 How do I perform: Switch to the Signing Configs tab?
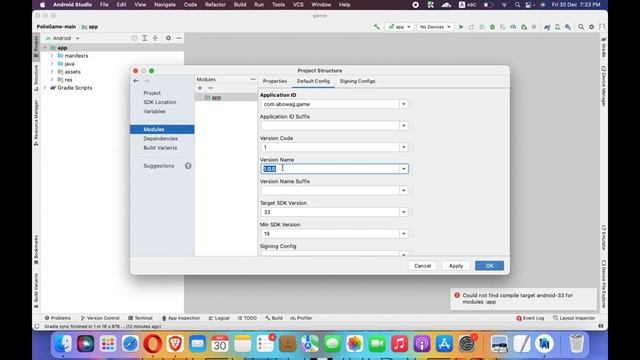point(358,81)
